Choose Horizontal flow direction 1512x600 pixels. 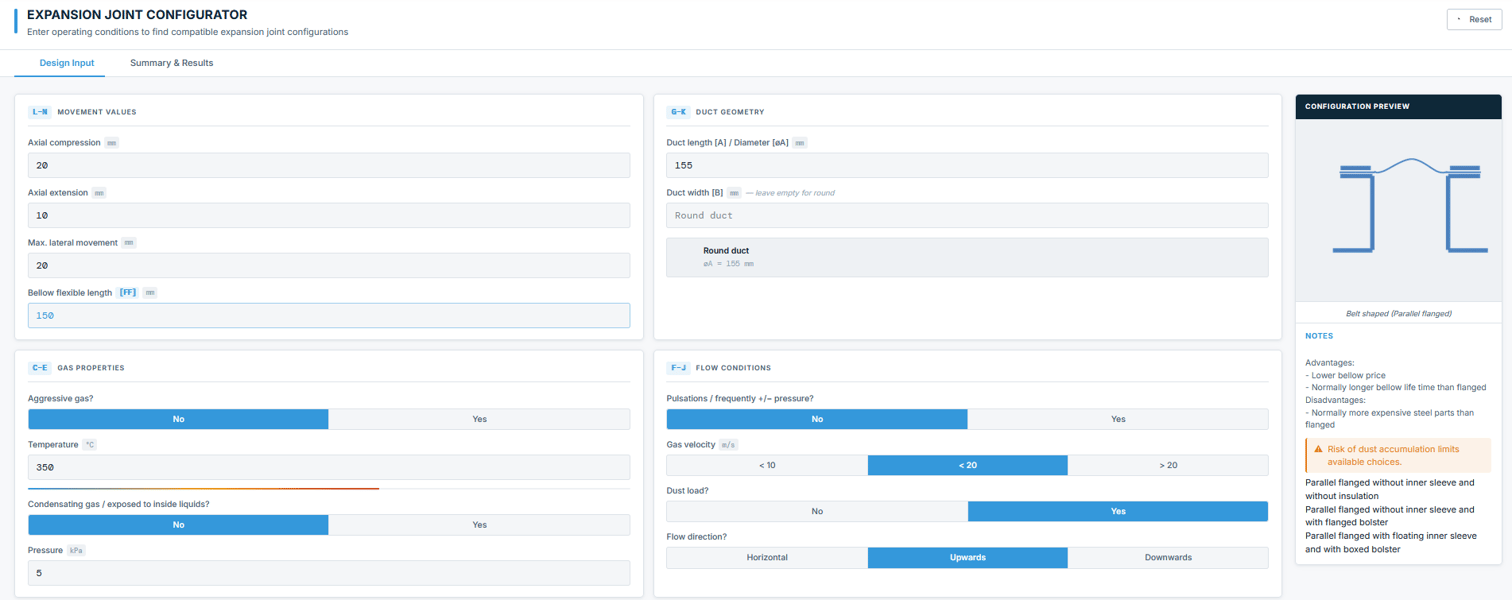[x=767, y=557]
